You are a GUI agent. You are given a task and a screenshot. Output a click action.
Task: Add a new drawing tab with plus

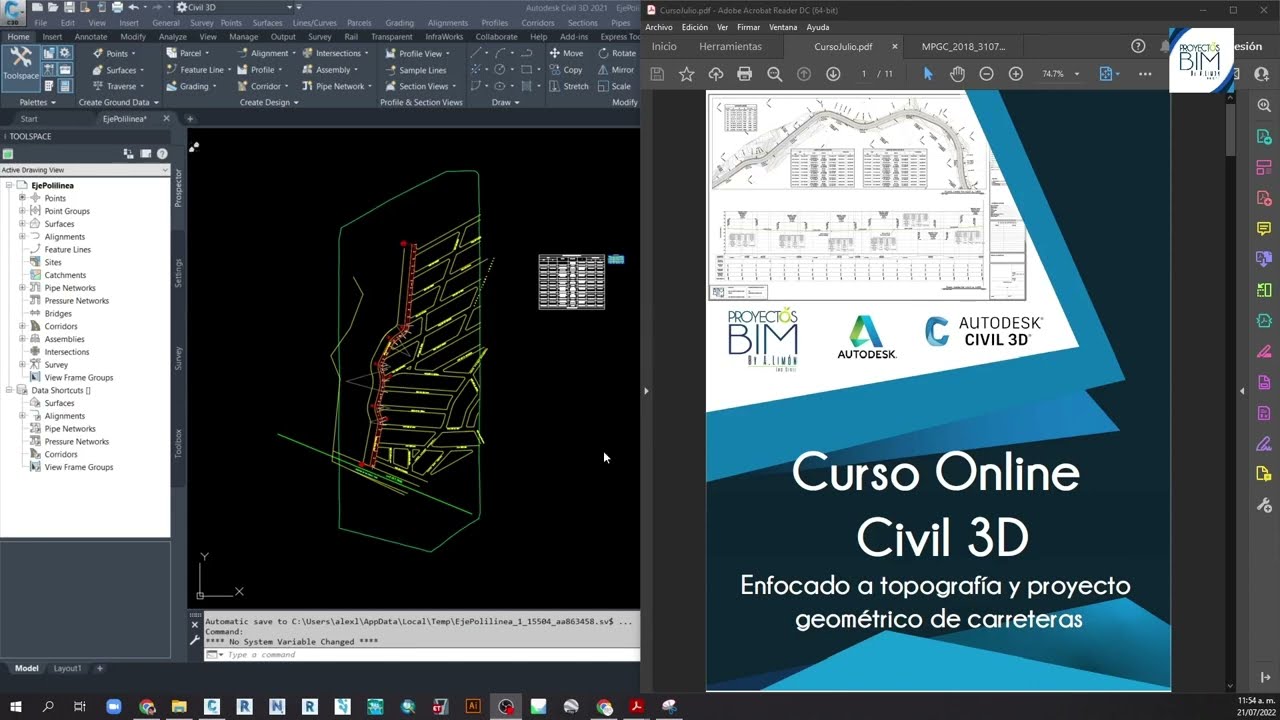190,119
